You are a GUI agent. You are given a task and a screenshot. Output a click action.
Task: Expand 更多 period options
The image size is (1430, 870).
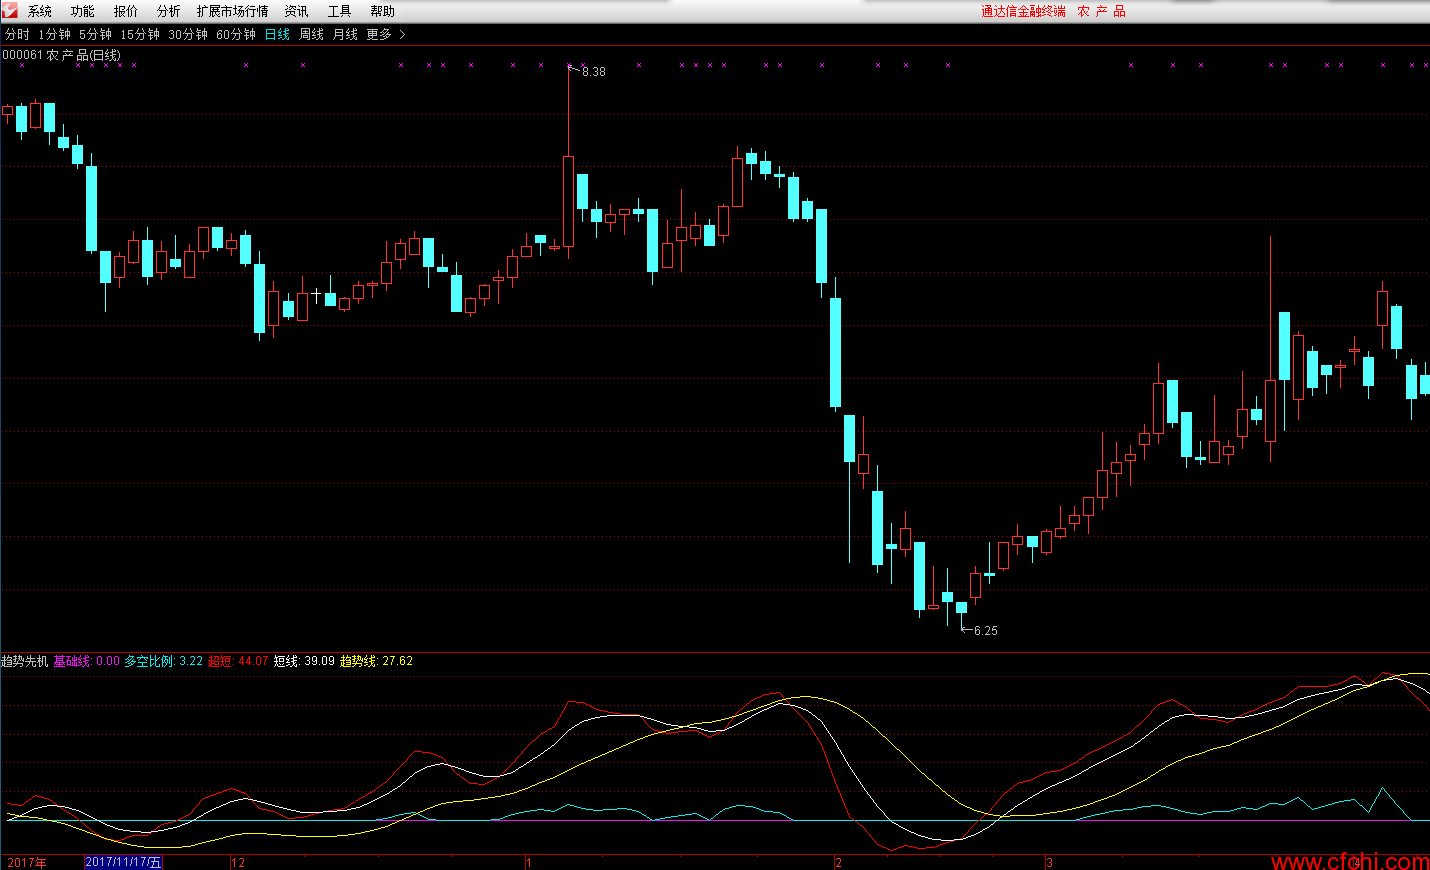(386, 34)
